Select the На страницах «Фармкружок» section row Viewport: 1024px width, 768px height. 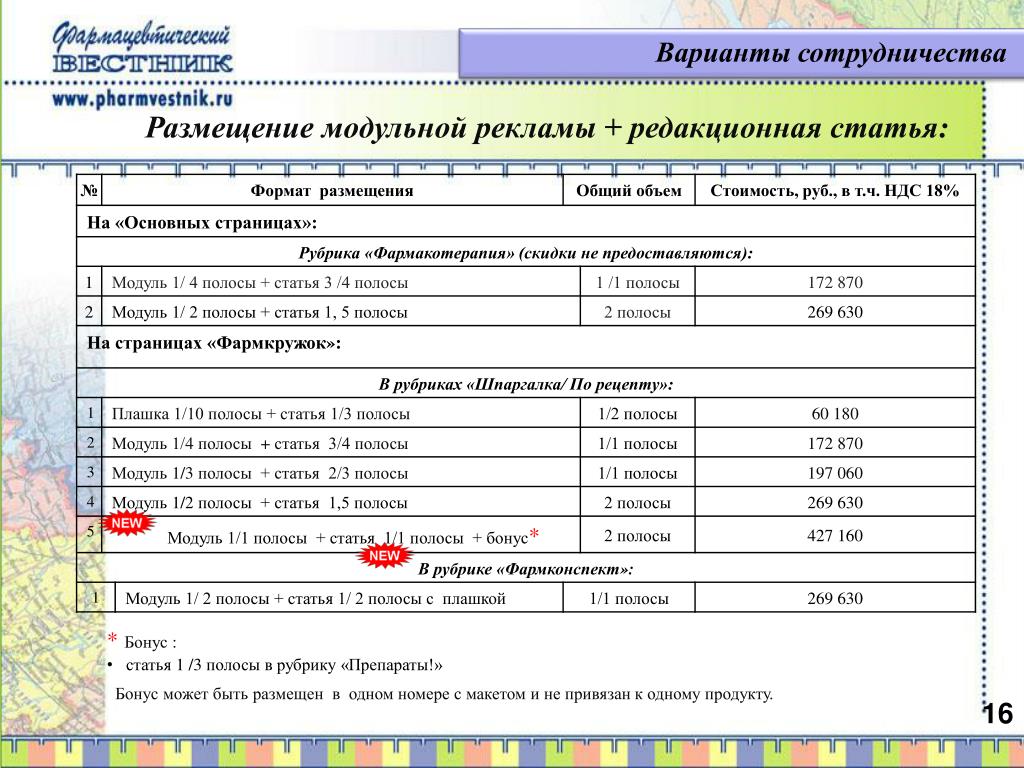(x=526, y=347)
